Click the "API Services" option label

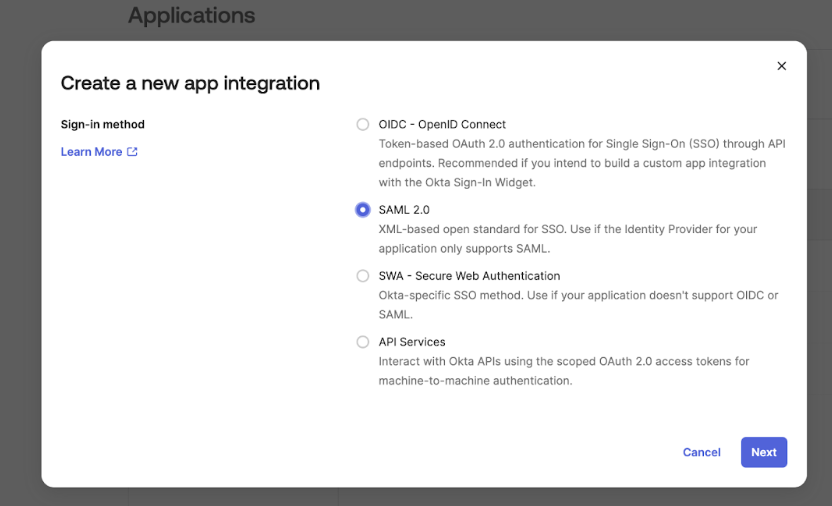coord(412,342)
